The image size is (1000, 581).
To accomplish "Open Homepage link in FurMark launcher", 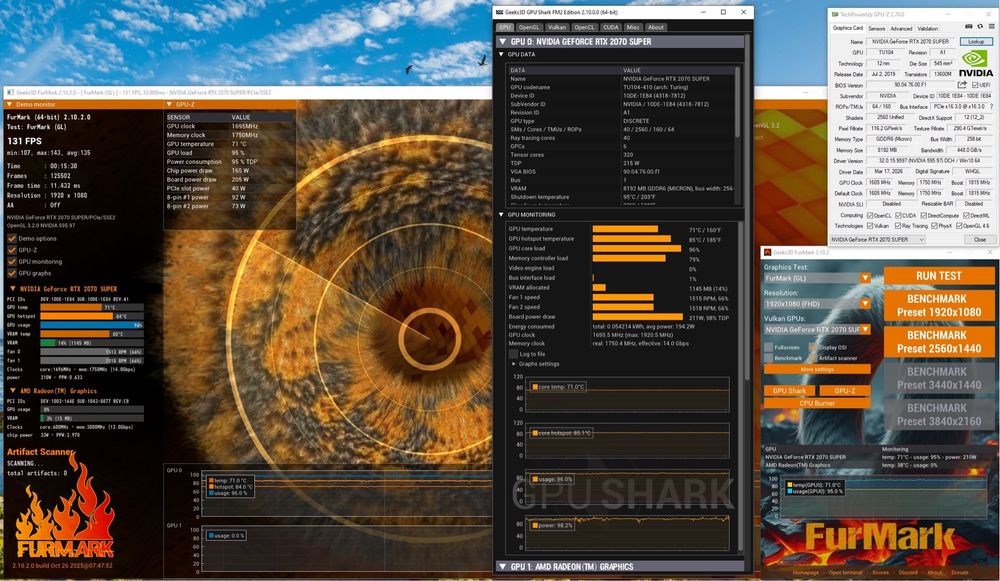I will click(x=805, y=573).
